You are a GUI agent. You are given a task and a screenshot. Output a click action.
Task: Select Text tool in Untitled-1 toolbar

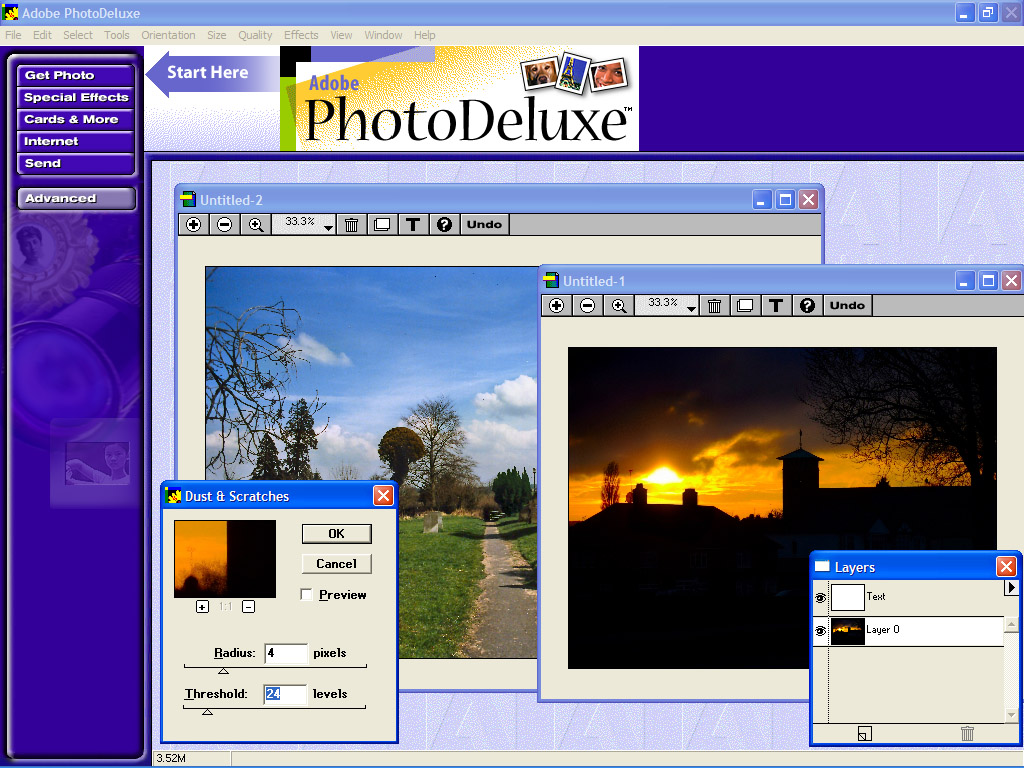pyautogui.click(x=776, y=306)
